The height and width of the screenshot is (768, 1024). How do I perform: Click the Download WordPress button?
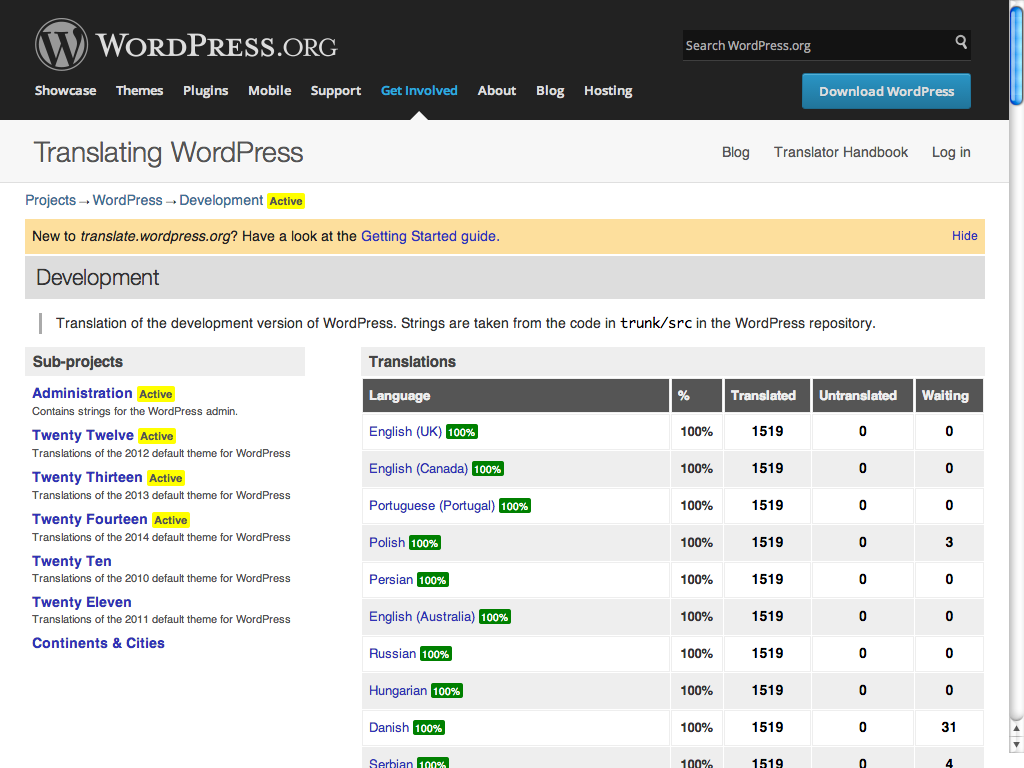[886, 91]
